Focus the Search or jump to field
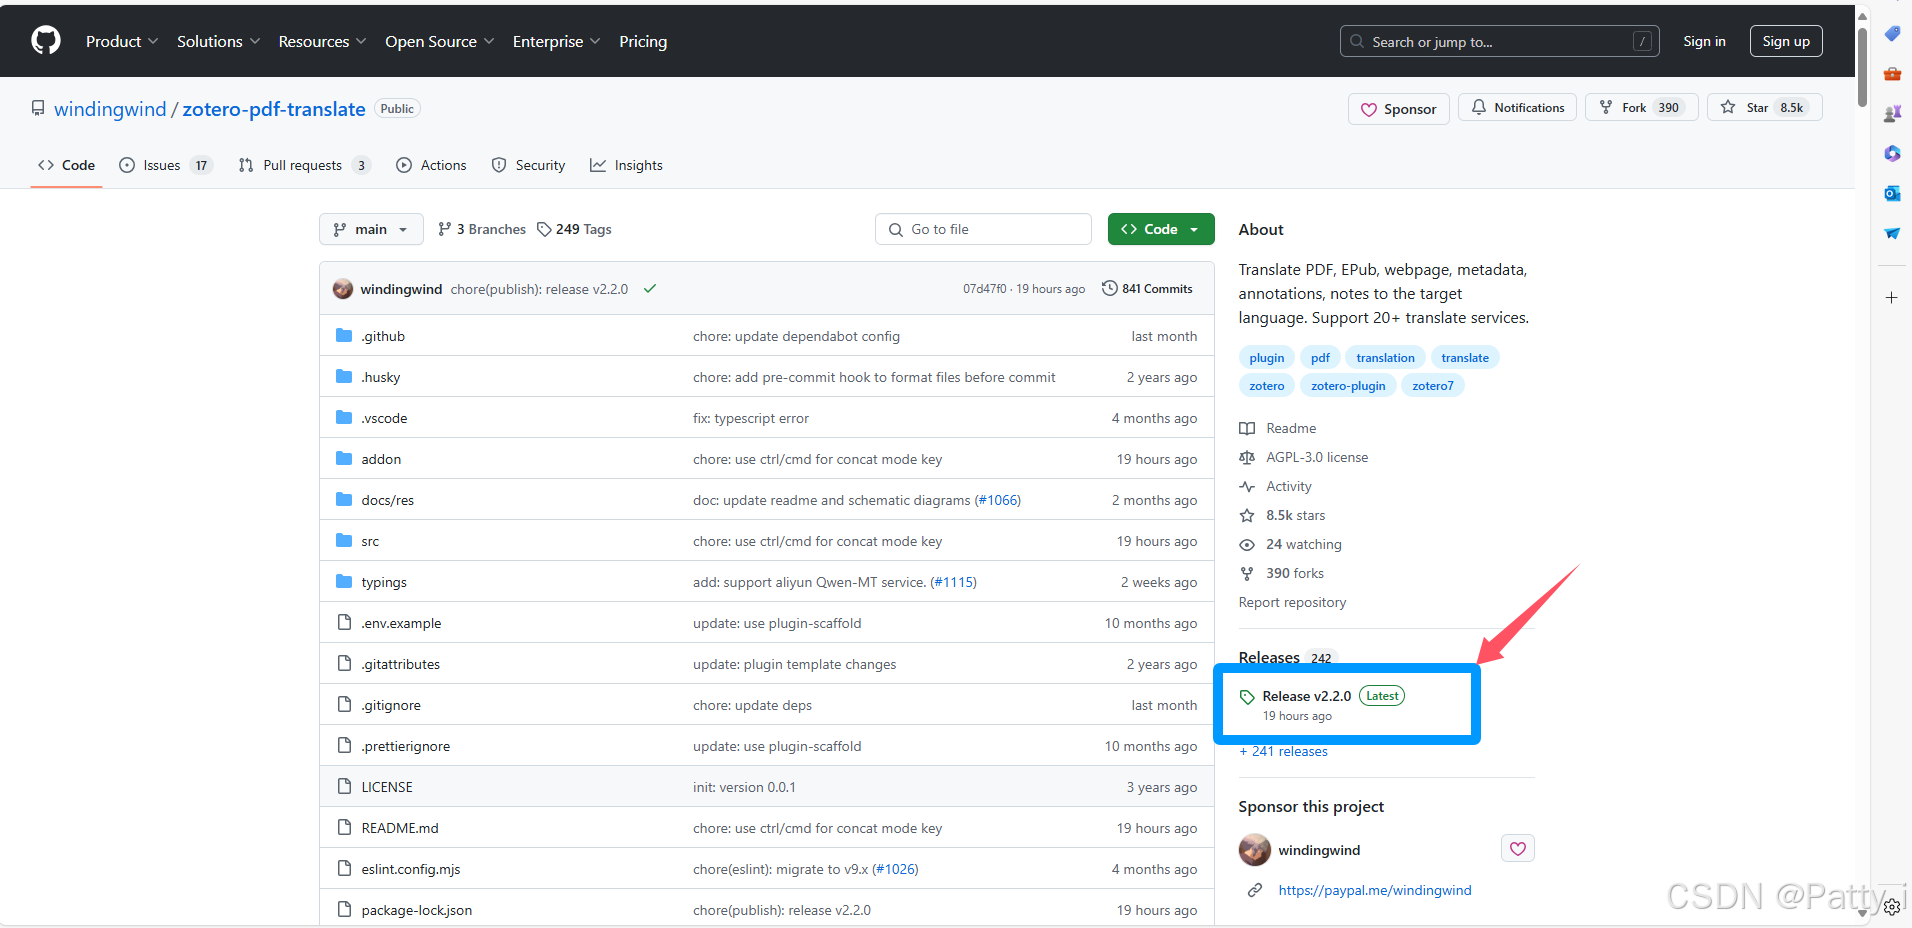 click(1499, 41)
